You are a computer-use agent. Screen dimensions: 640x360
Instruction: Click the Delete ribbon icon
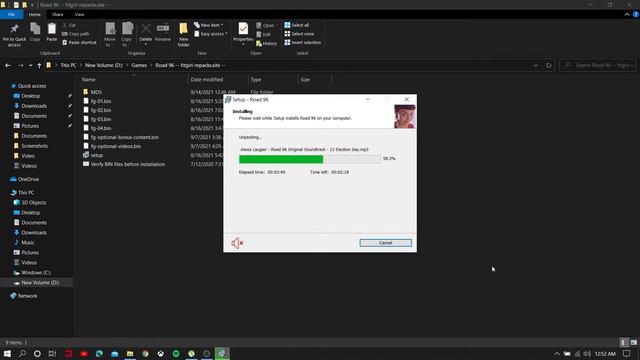(145, 33)
